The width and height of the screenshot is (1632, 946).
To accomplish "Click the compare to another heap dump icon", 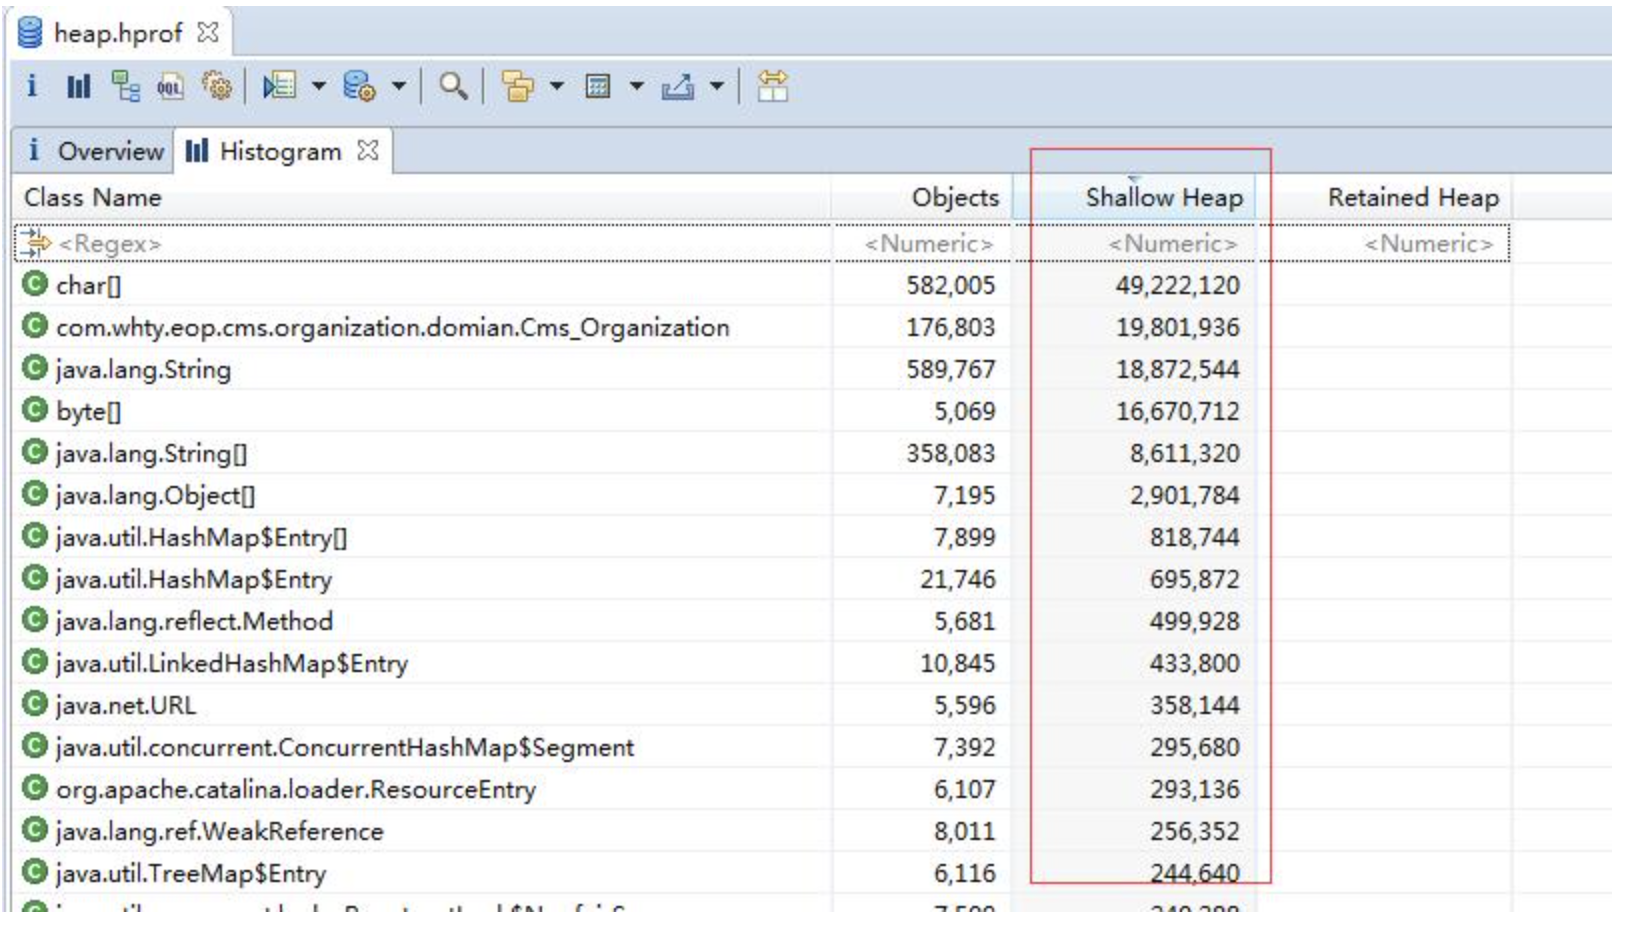I will click(x=772, y=86).
